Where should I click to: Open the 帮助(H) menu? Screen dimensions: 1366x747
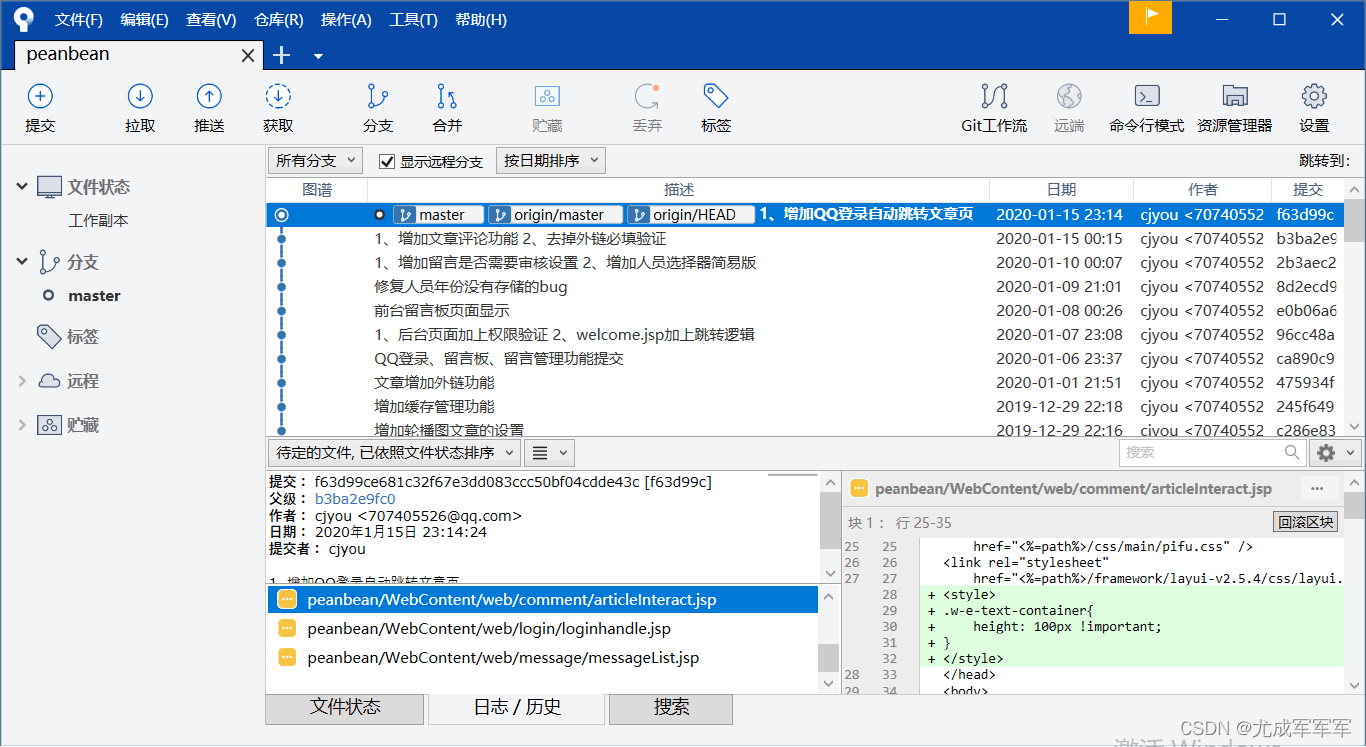click(481, 20)
